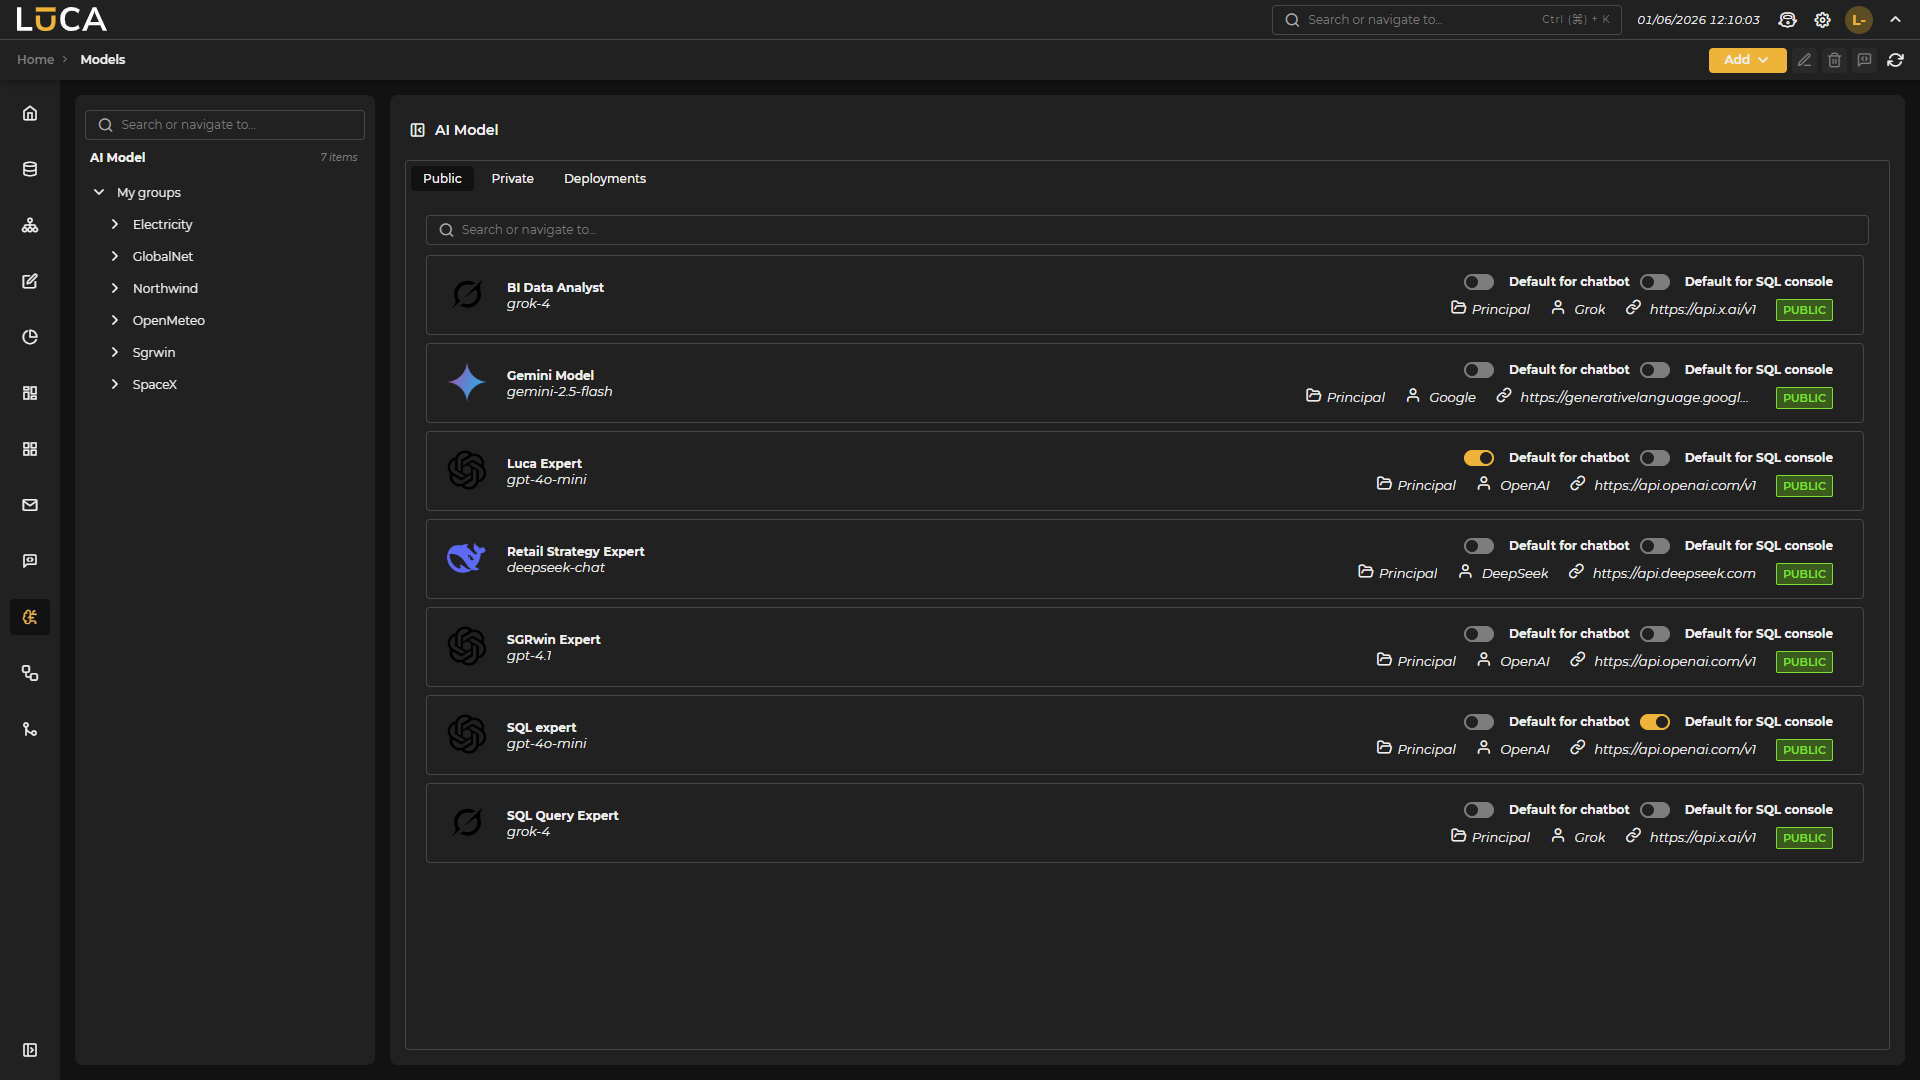Switch to the Private tab
Viewport: 1920px width, 1080px height.
point(512,179)
